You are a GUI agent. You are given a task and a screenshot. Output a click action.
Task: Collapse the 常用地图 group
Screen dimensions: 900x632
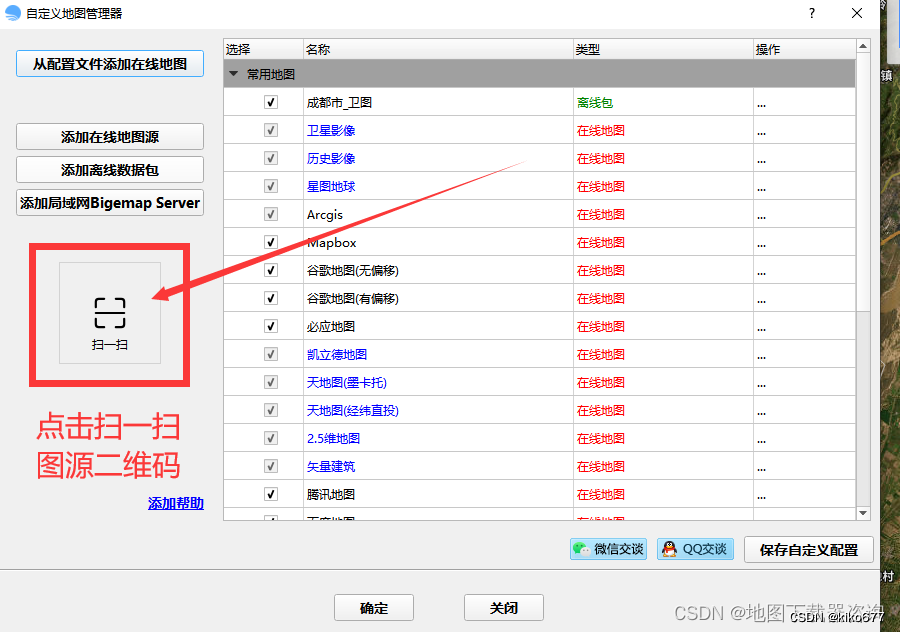click(x=233, y=74)
